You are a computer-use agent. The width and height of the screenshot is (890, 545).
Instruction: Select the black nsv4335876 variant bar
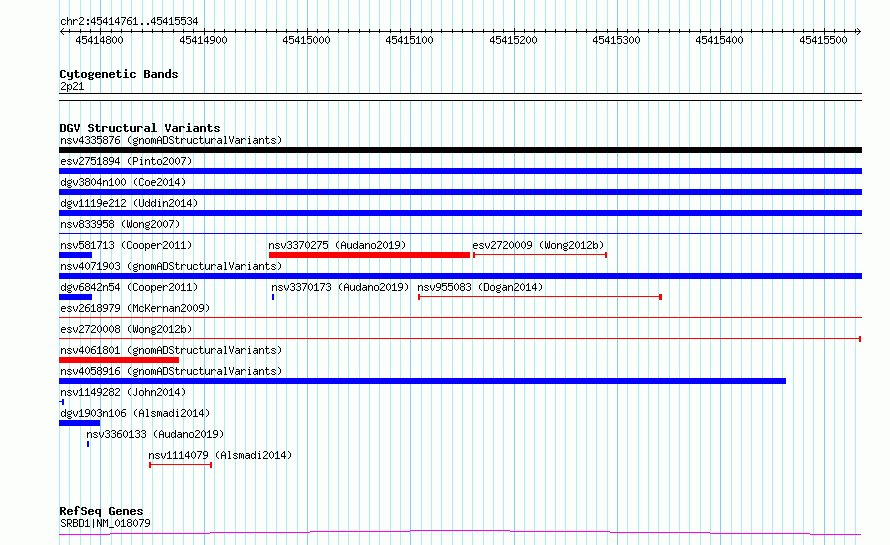[460, 150]
